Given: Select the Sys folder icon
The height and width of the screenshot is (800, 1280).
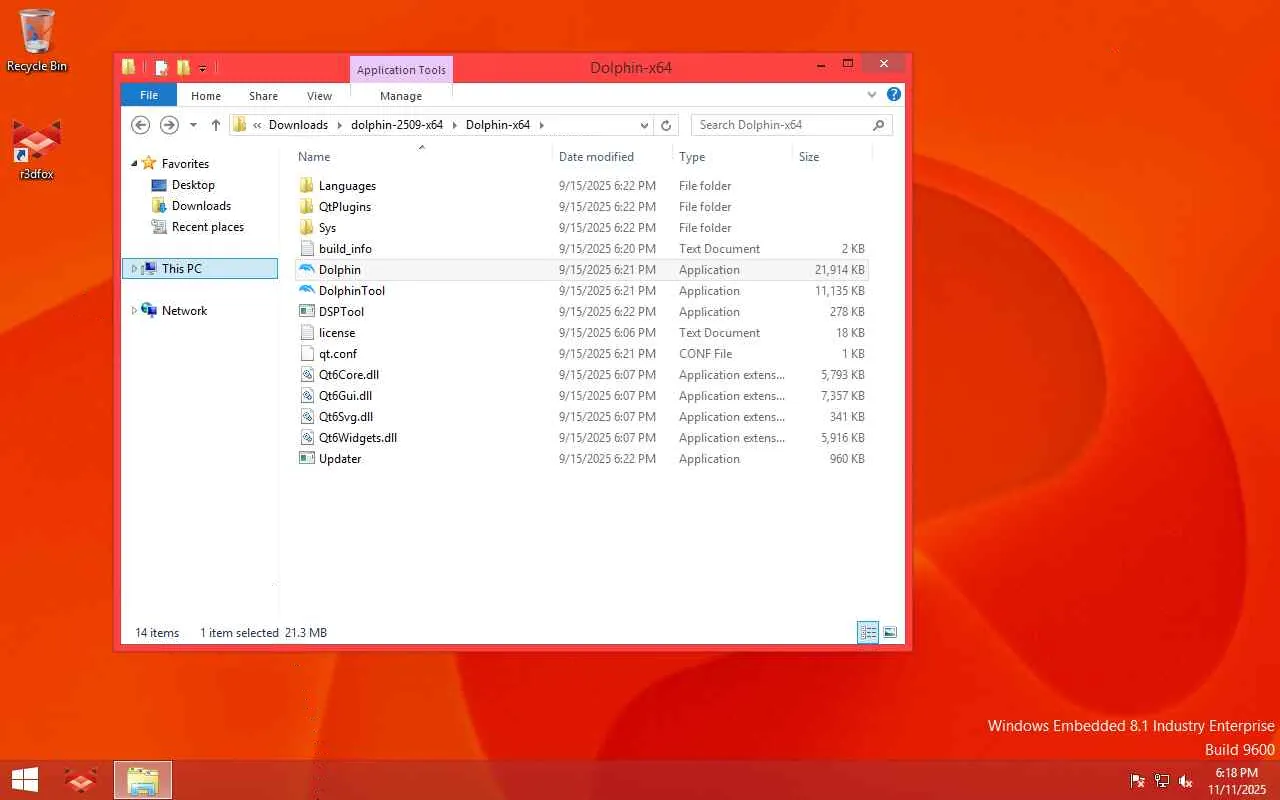Looking at the screenshot, I should [x=307, y=228].
